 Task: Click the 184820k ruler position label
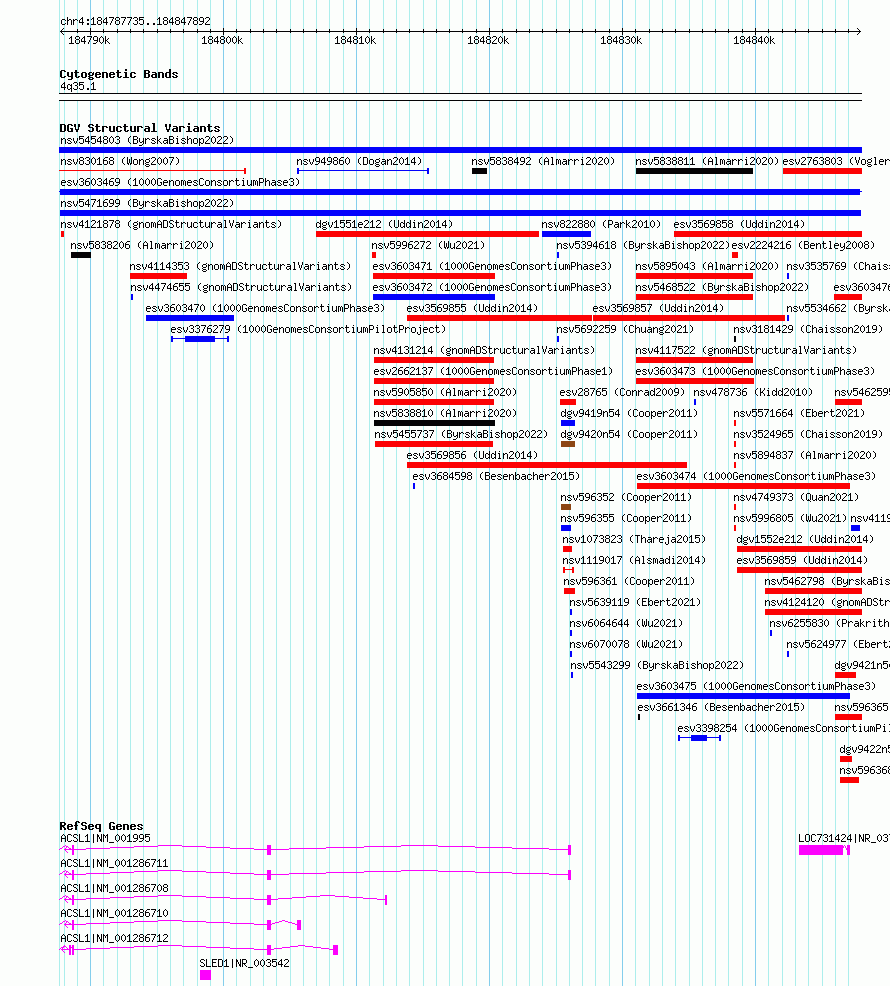(x=488, y=40)
